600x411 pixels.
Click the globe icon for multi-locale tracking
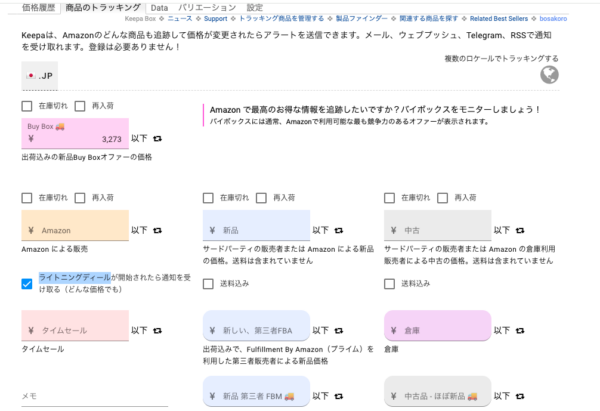pyautogui.click(x=549, y=76)
